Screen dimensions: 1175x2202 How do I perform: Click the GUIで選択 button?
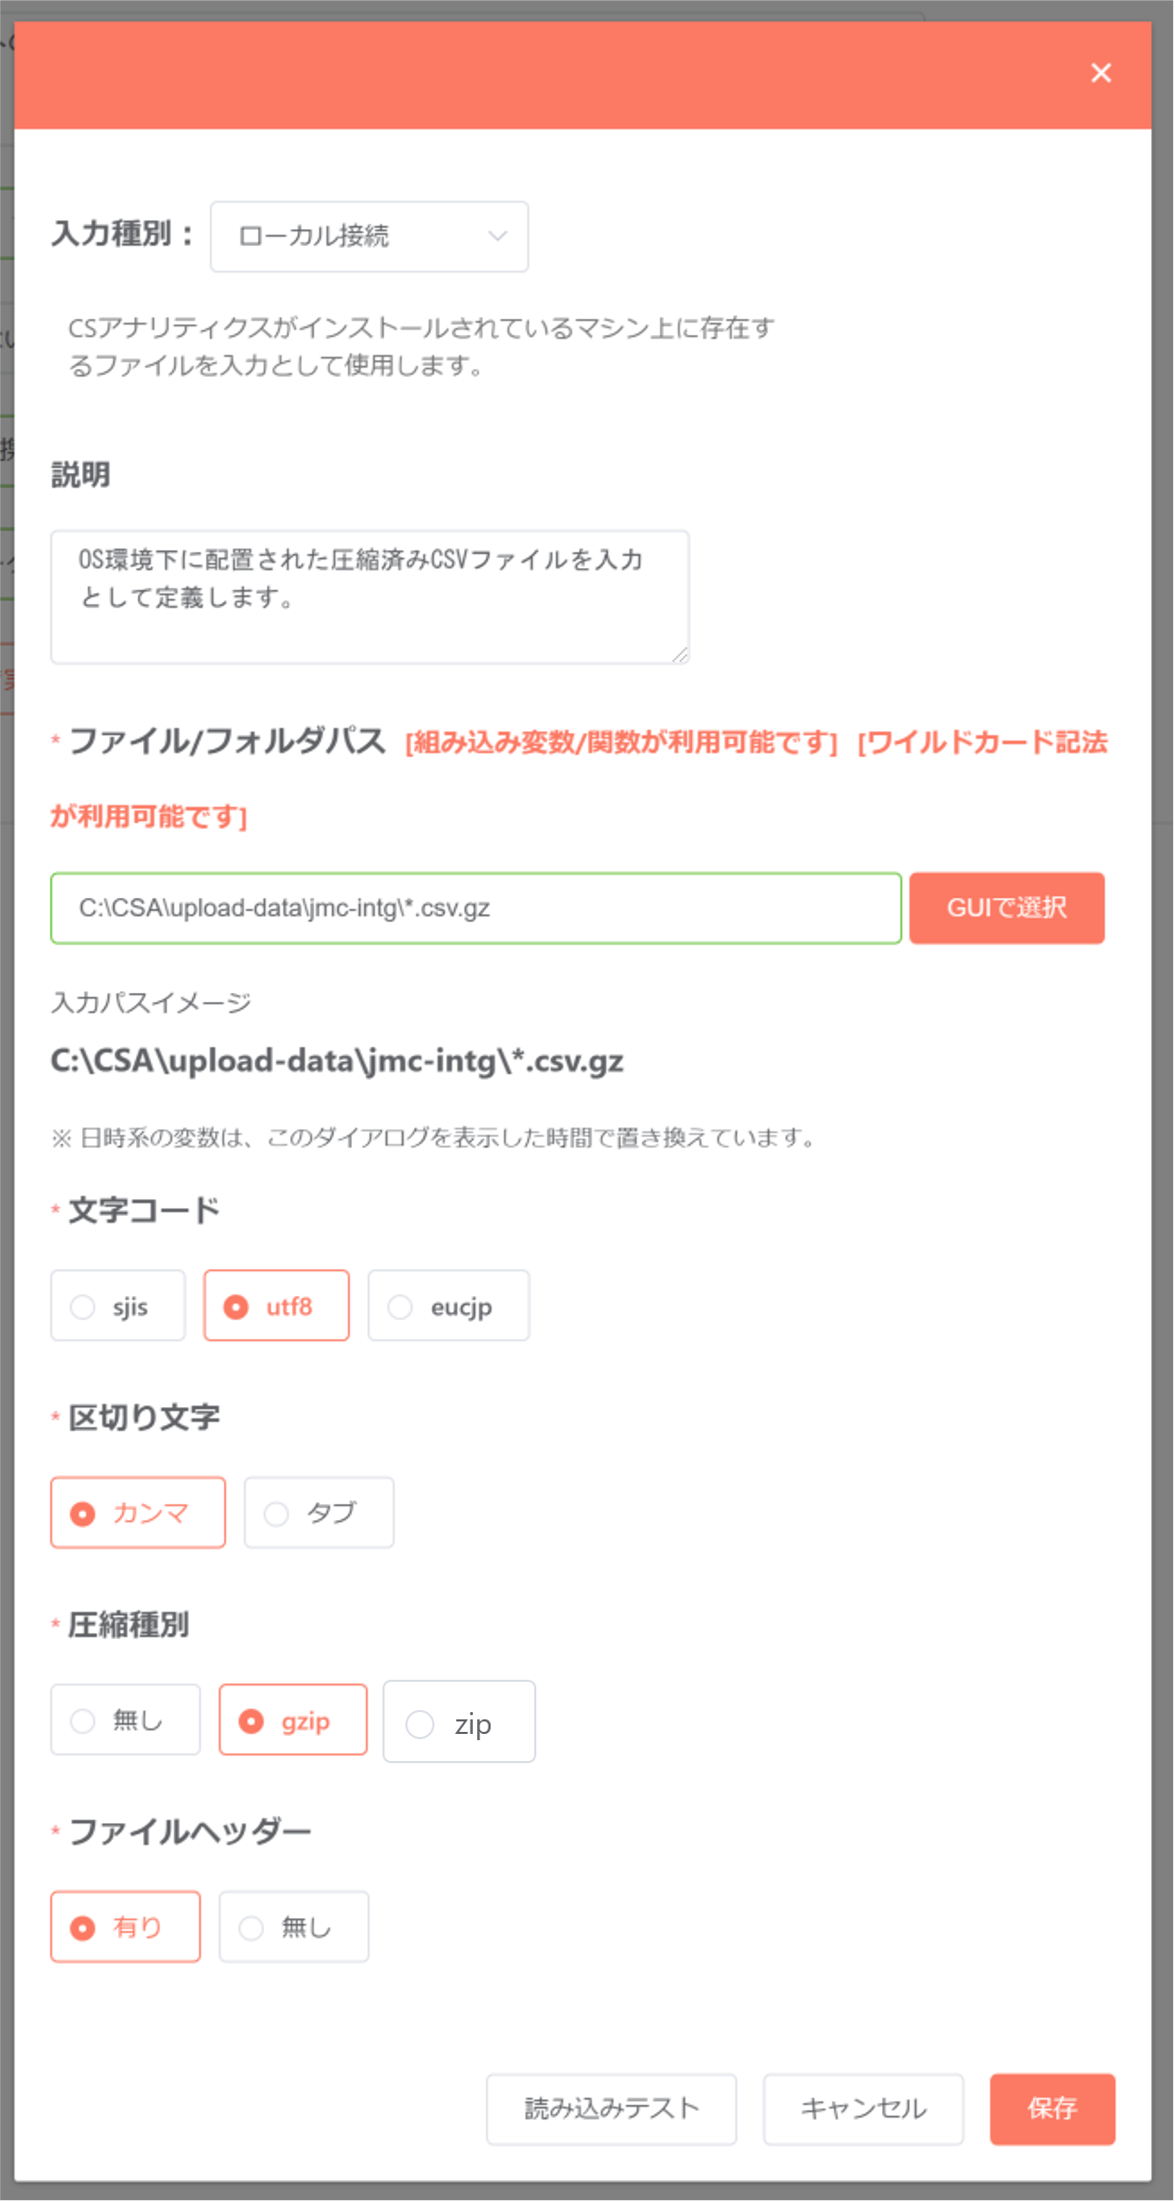click(x=1007, y=908)
